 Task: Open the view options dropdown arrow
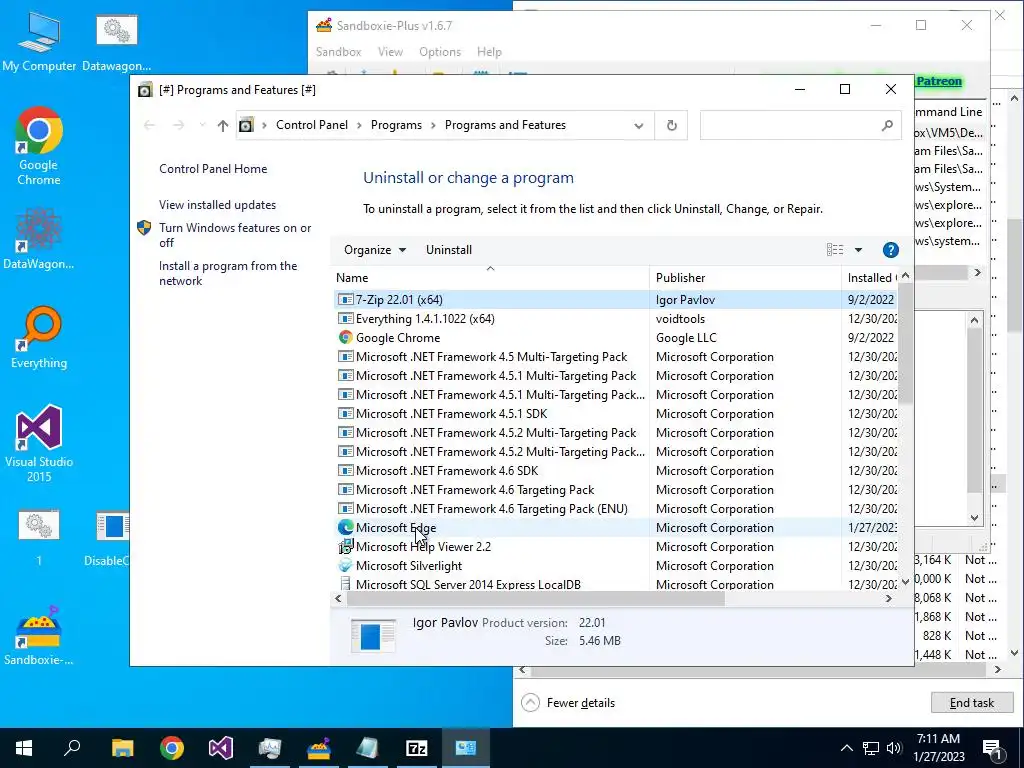point(858,250)
